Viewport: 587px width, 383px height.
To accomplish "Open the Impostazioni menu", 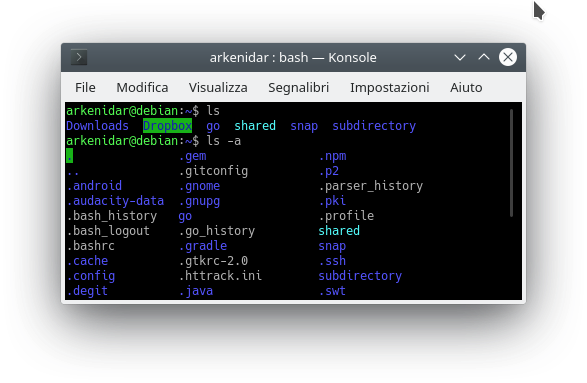I will pos(389,88).
